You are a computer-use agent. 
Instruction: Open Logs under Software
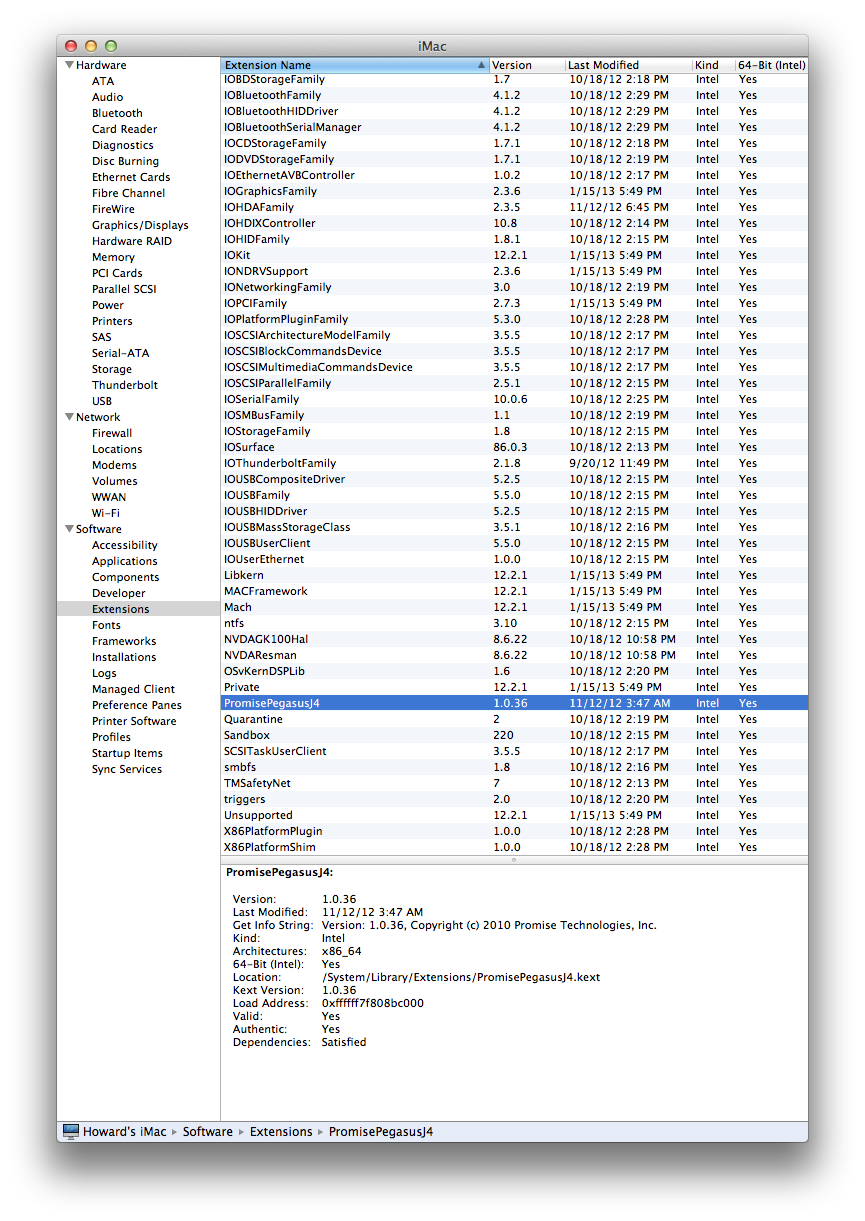(104, 673)
